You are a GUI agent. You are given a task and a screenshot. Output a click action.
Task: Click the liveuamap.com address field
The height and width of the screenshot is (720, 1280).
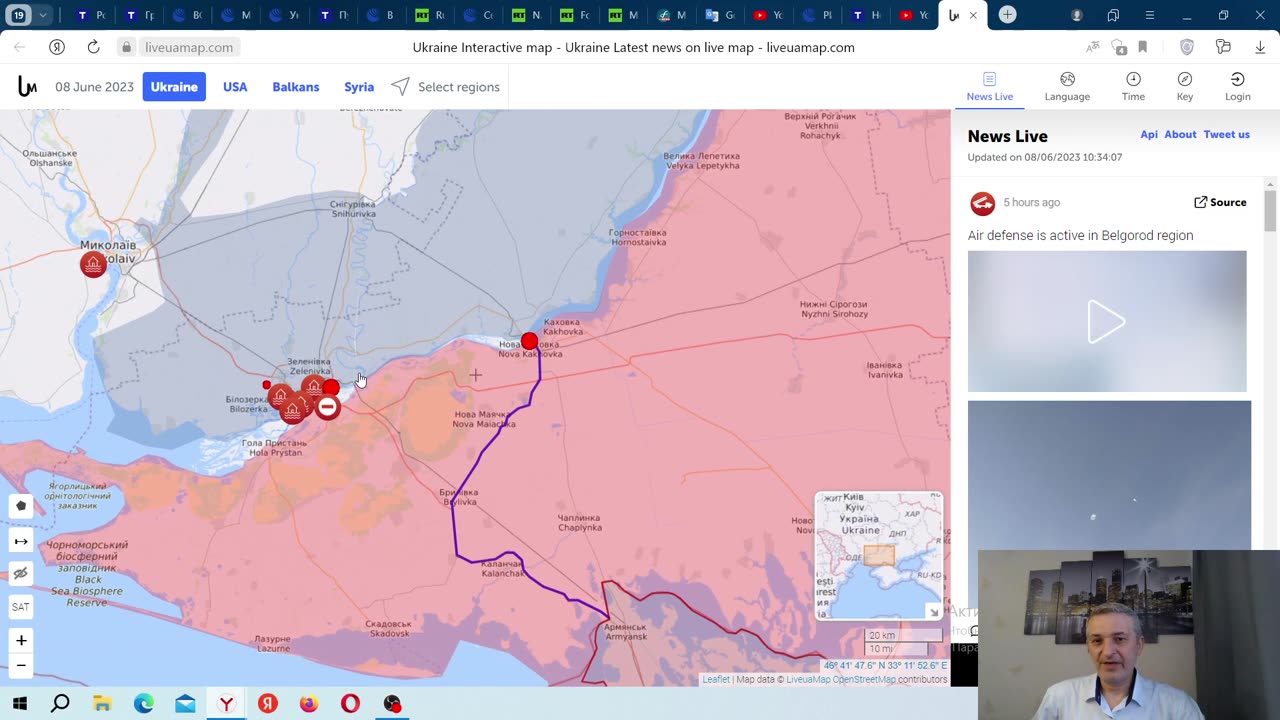189,47
